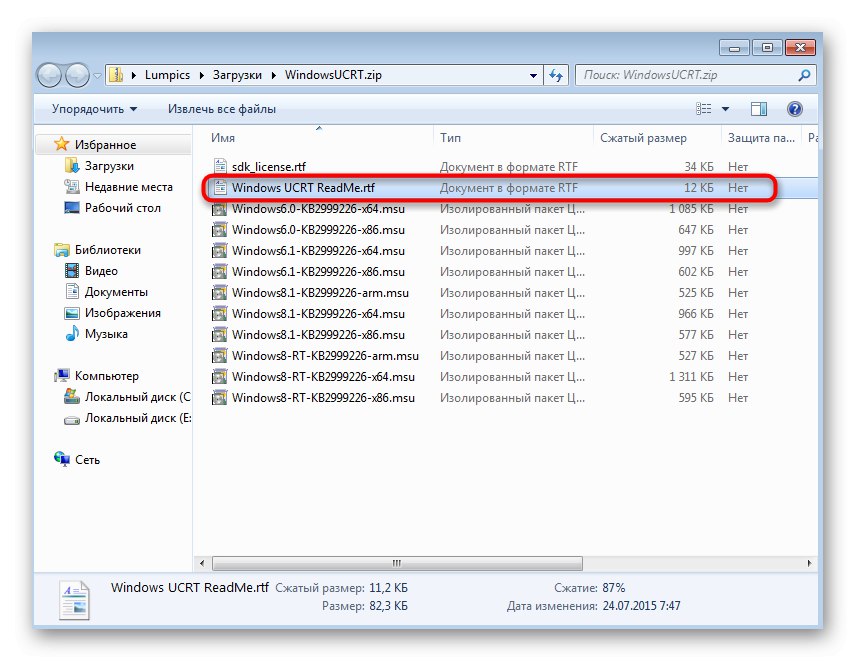The width and height of the screenshot is (855, 661).
Task: Open Локальный диск (E: in the sidebar
Action: tap(137, 418)
